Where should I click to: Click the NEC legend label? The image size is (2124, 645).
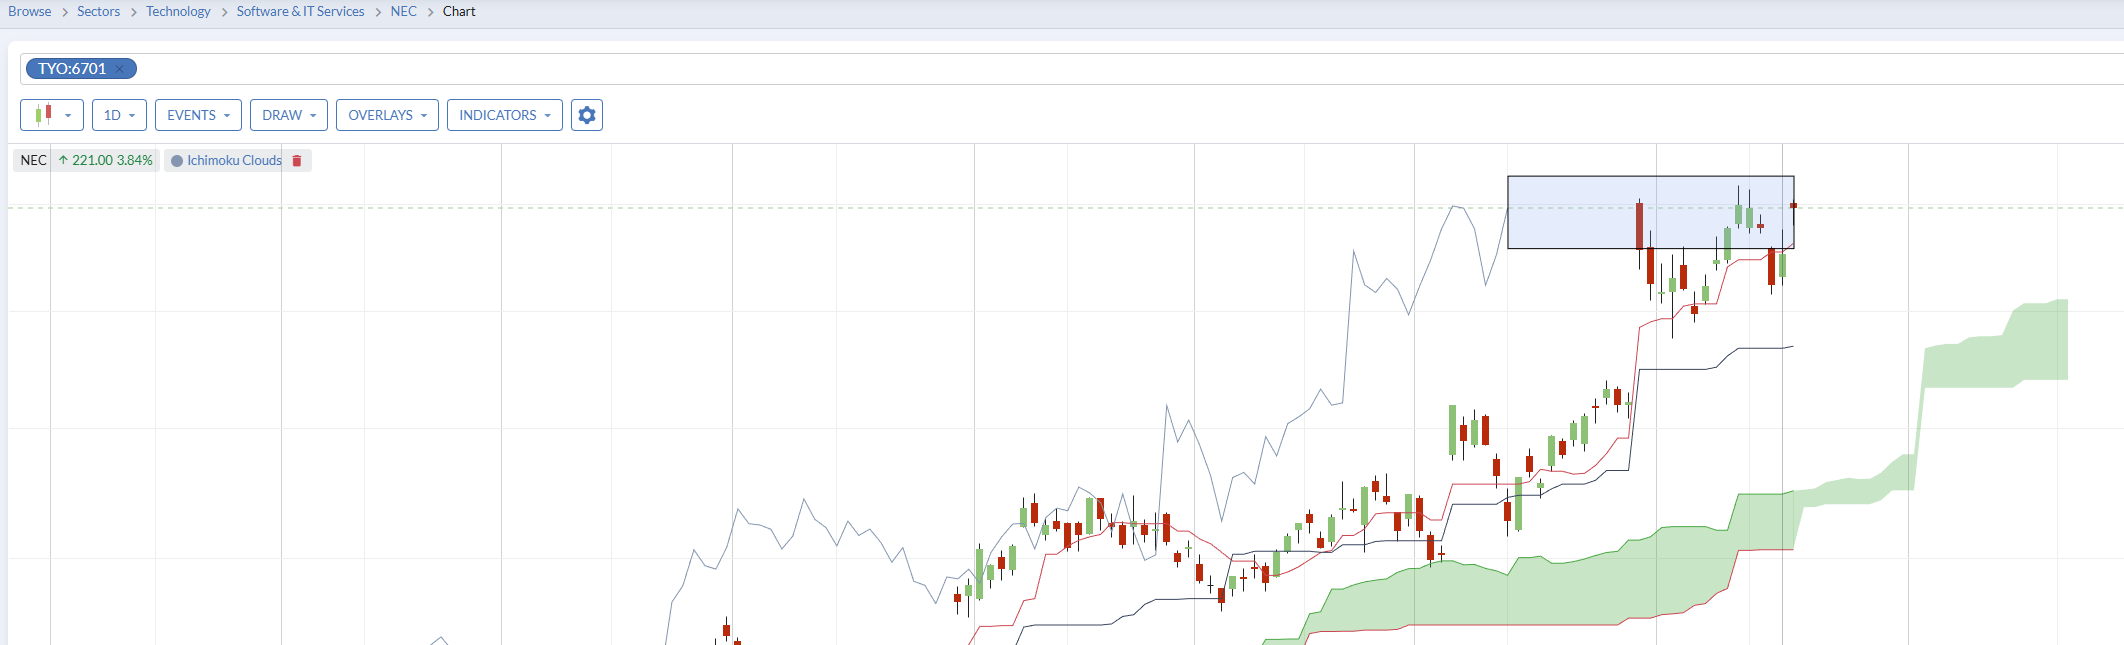[x=34, y=160]
